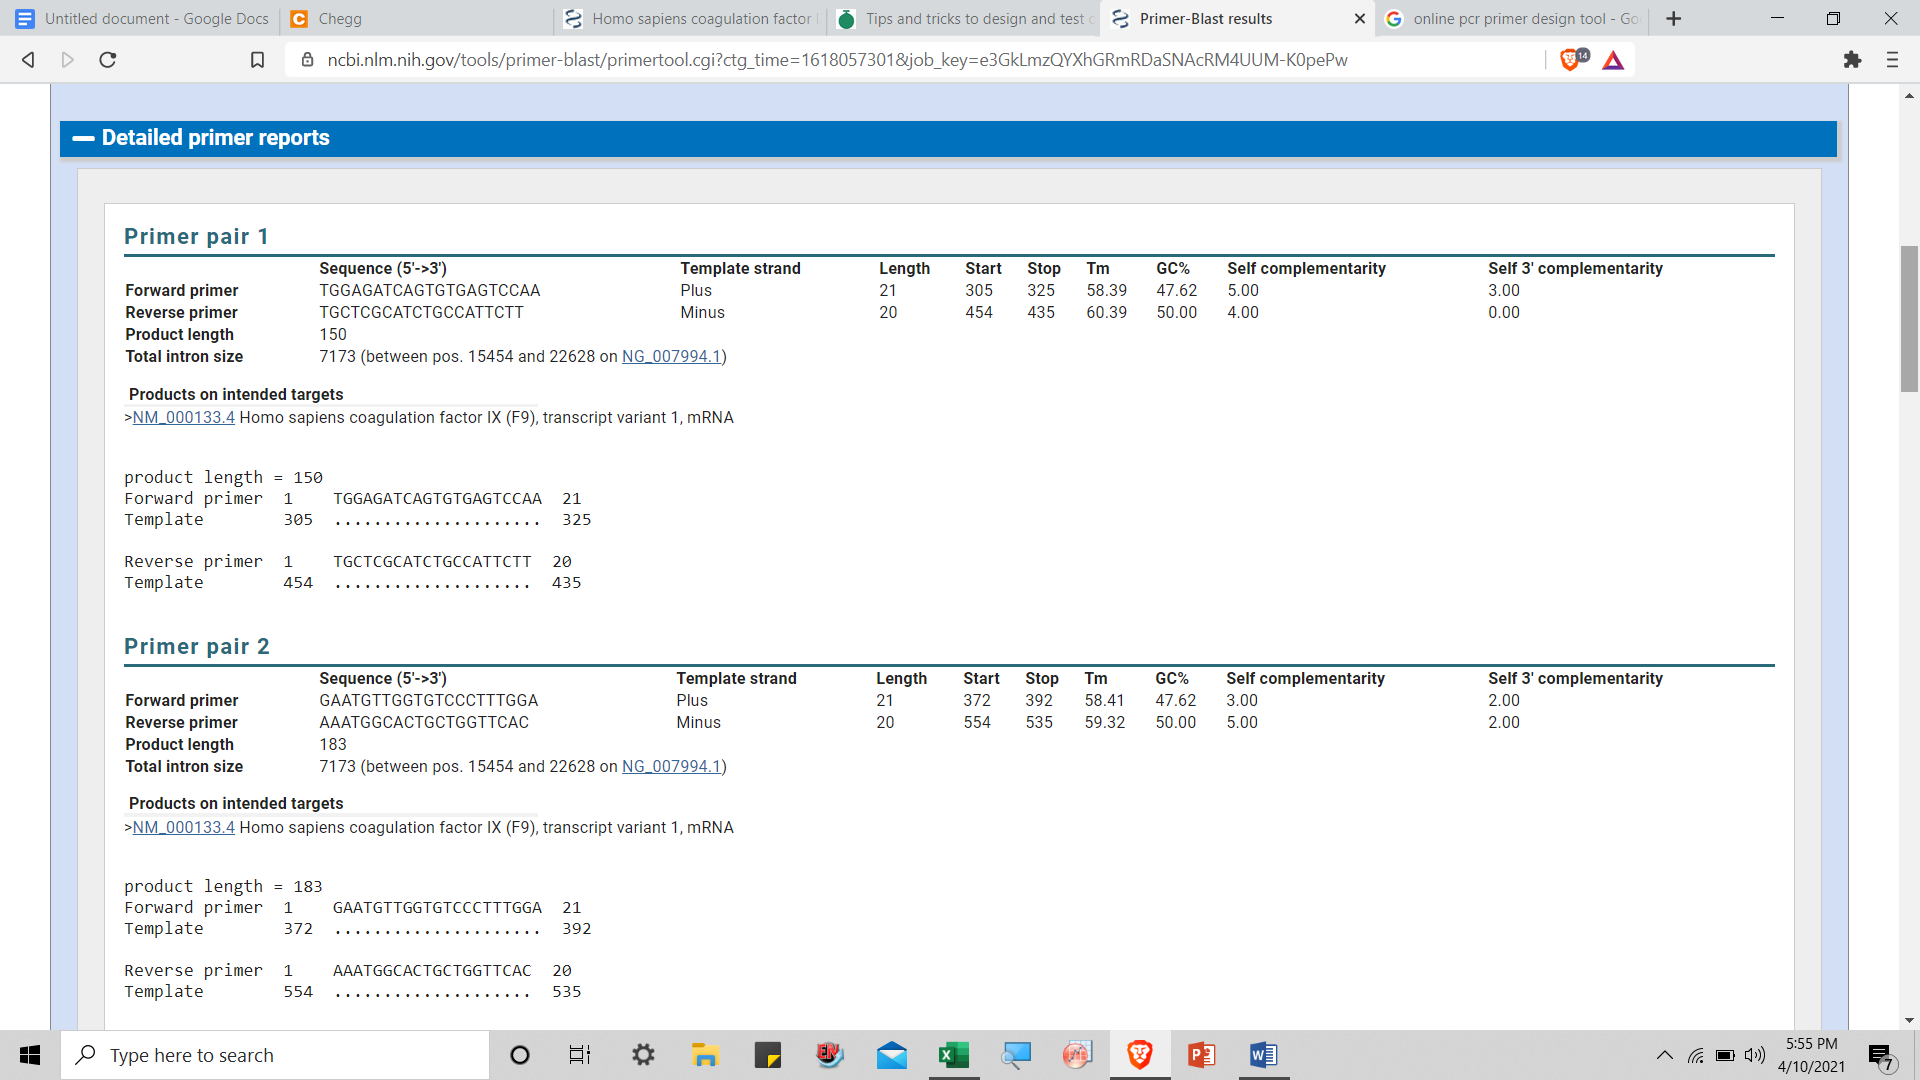Click the browser address bar URL

(x=836, y=60)
